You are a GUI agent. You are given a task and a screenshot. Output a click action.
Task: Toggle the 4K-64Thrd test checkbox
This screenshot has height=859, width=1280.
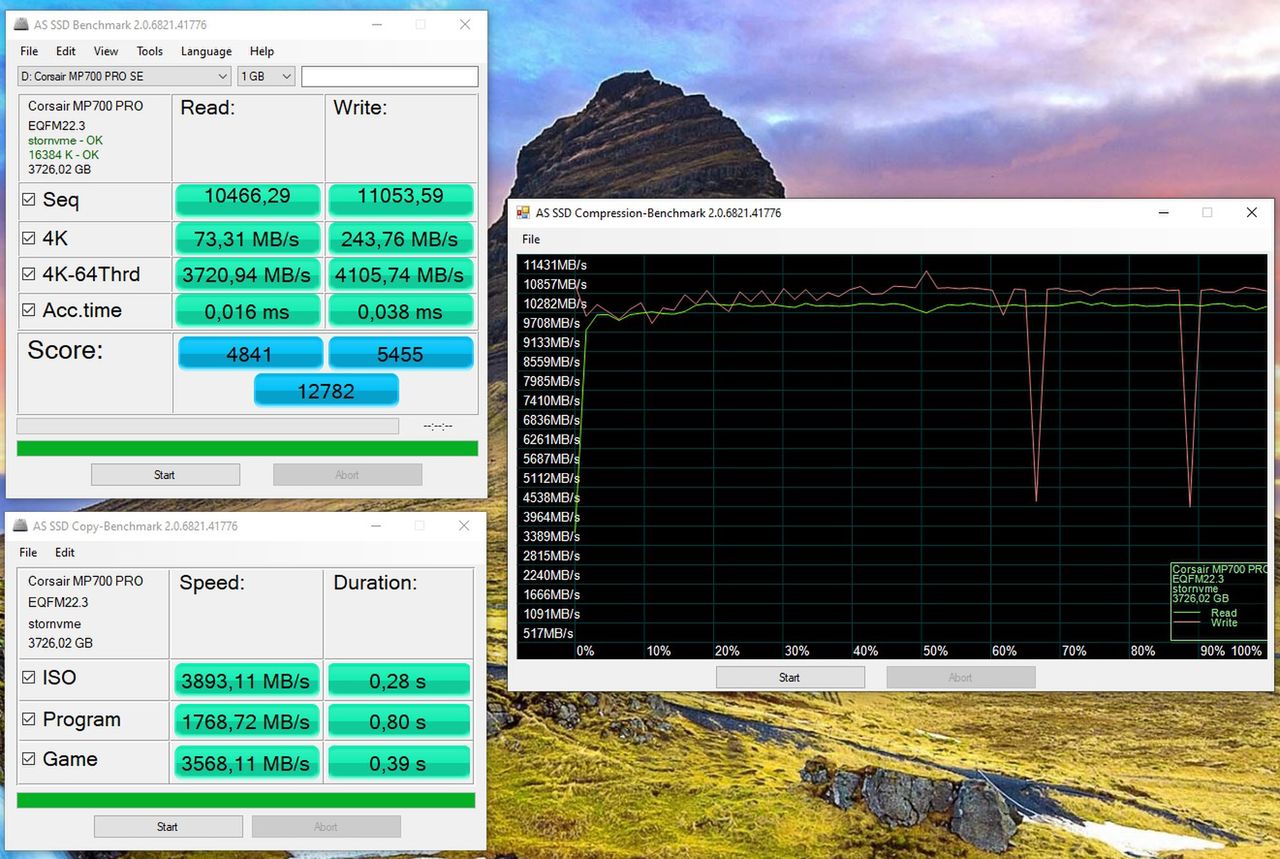click(29, 275)
